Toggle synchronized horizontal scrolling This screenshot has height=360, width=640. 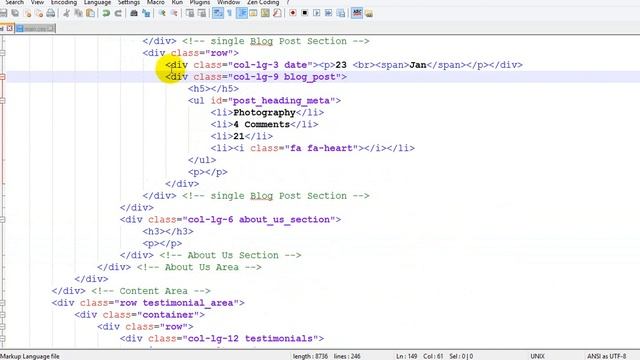202,13
